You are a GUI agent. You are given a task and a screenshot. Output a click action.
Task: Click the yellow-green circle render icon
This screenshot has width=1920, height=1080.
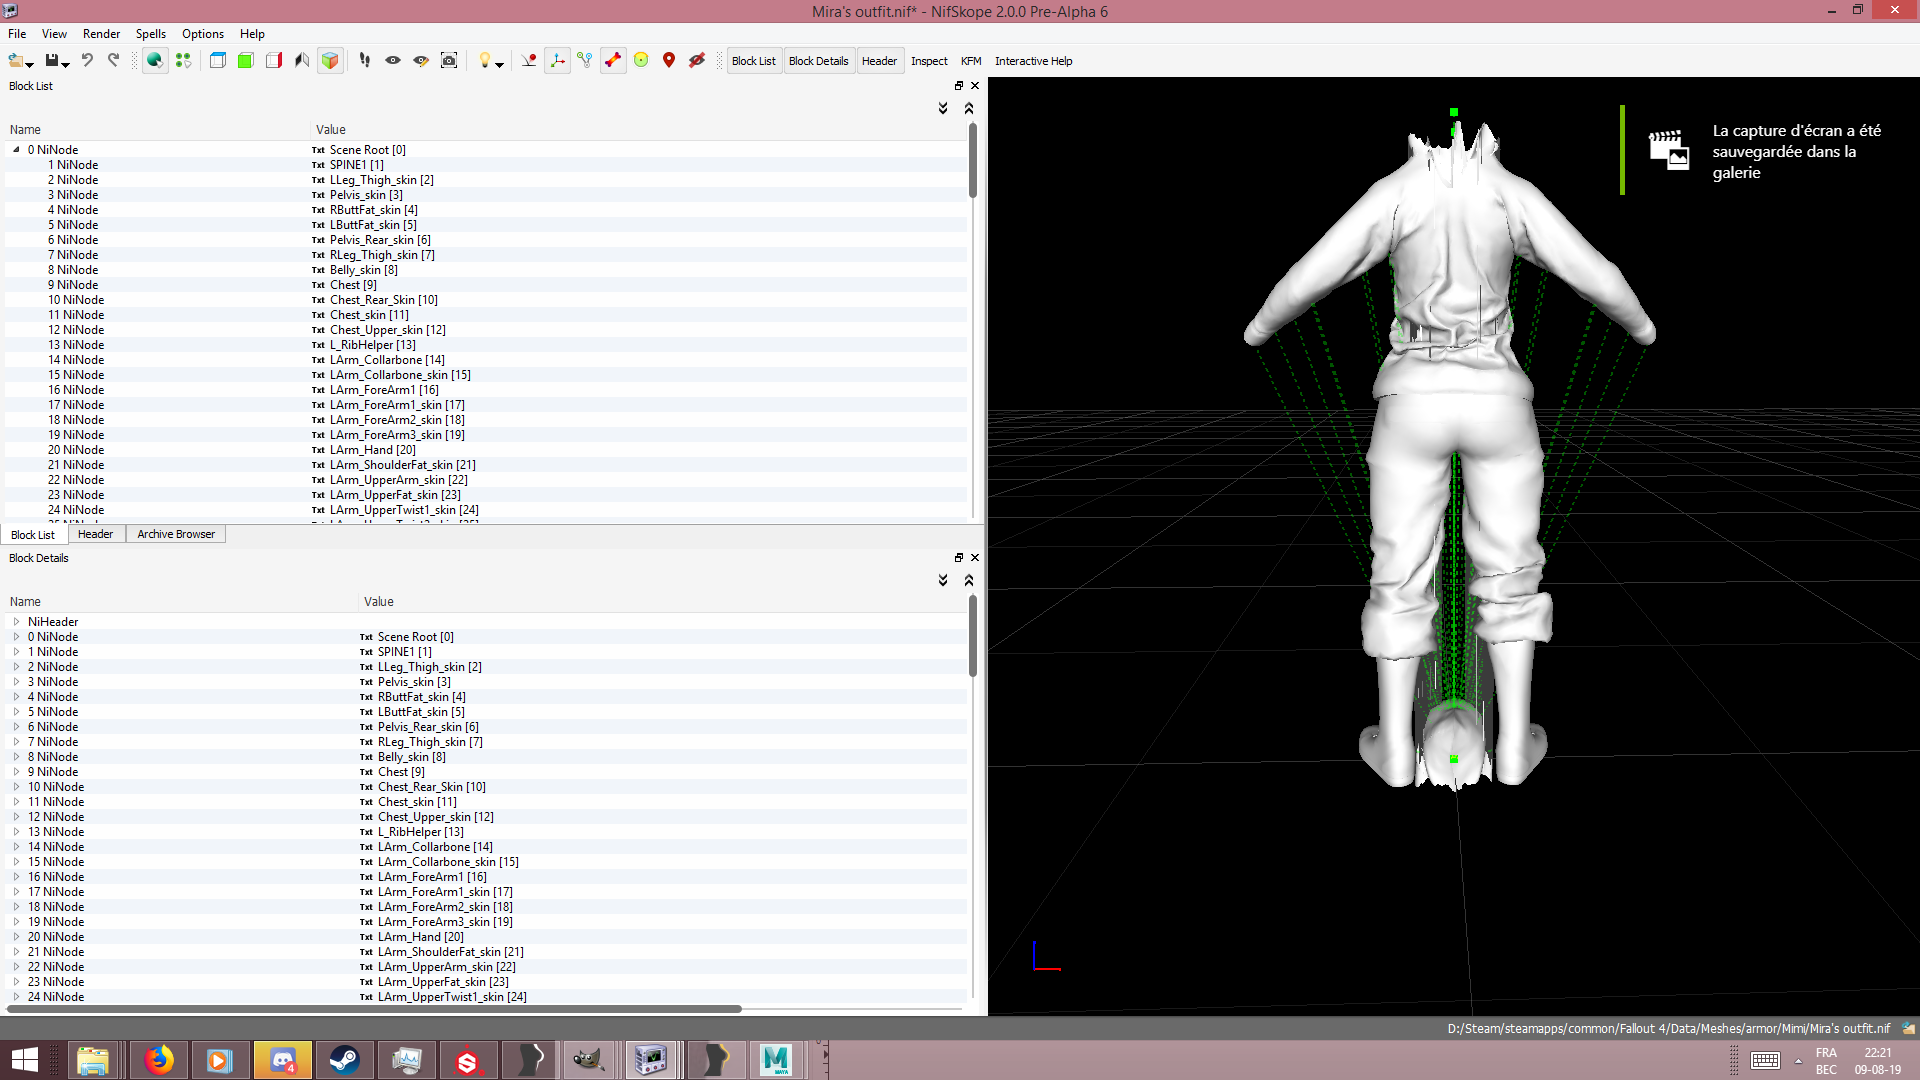tap(641, 61)
